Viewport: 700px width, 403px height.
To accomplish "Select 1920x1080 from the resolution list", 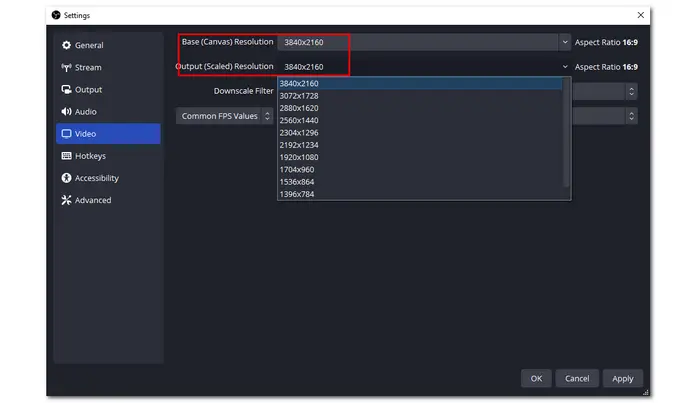I will pyautogui.click(x=300, y=158).
